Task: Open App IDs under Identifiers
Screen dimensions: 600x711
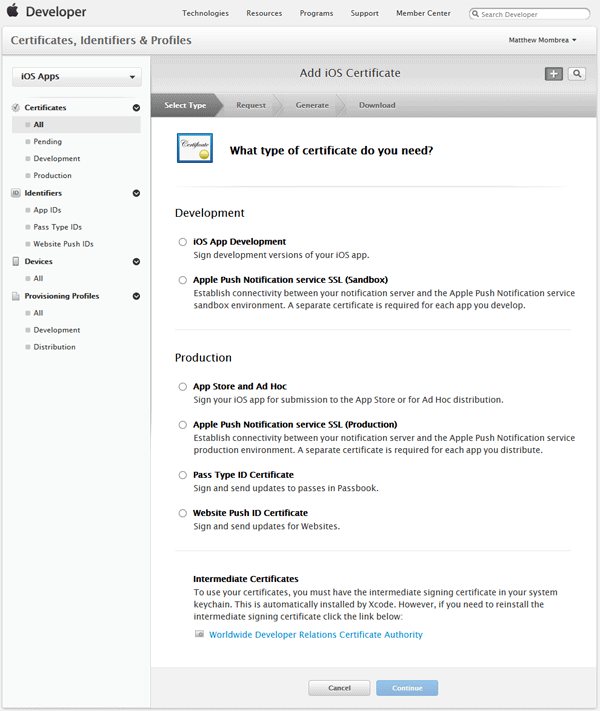Action: pyautogui.click(x=47, y=210)
